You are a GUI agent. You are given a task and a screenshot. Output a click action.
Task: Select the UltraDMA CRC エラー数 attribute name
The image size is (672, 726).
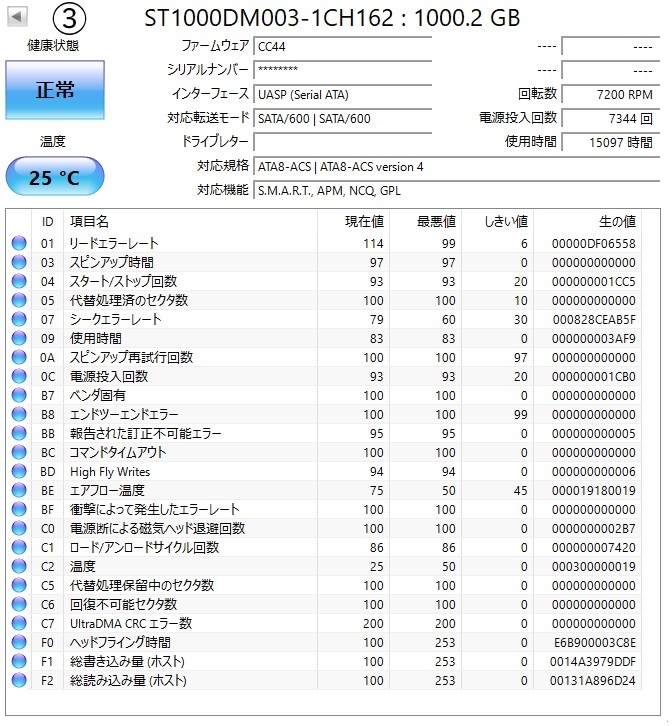click(131, 623)
